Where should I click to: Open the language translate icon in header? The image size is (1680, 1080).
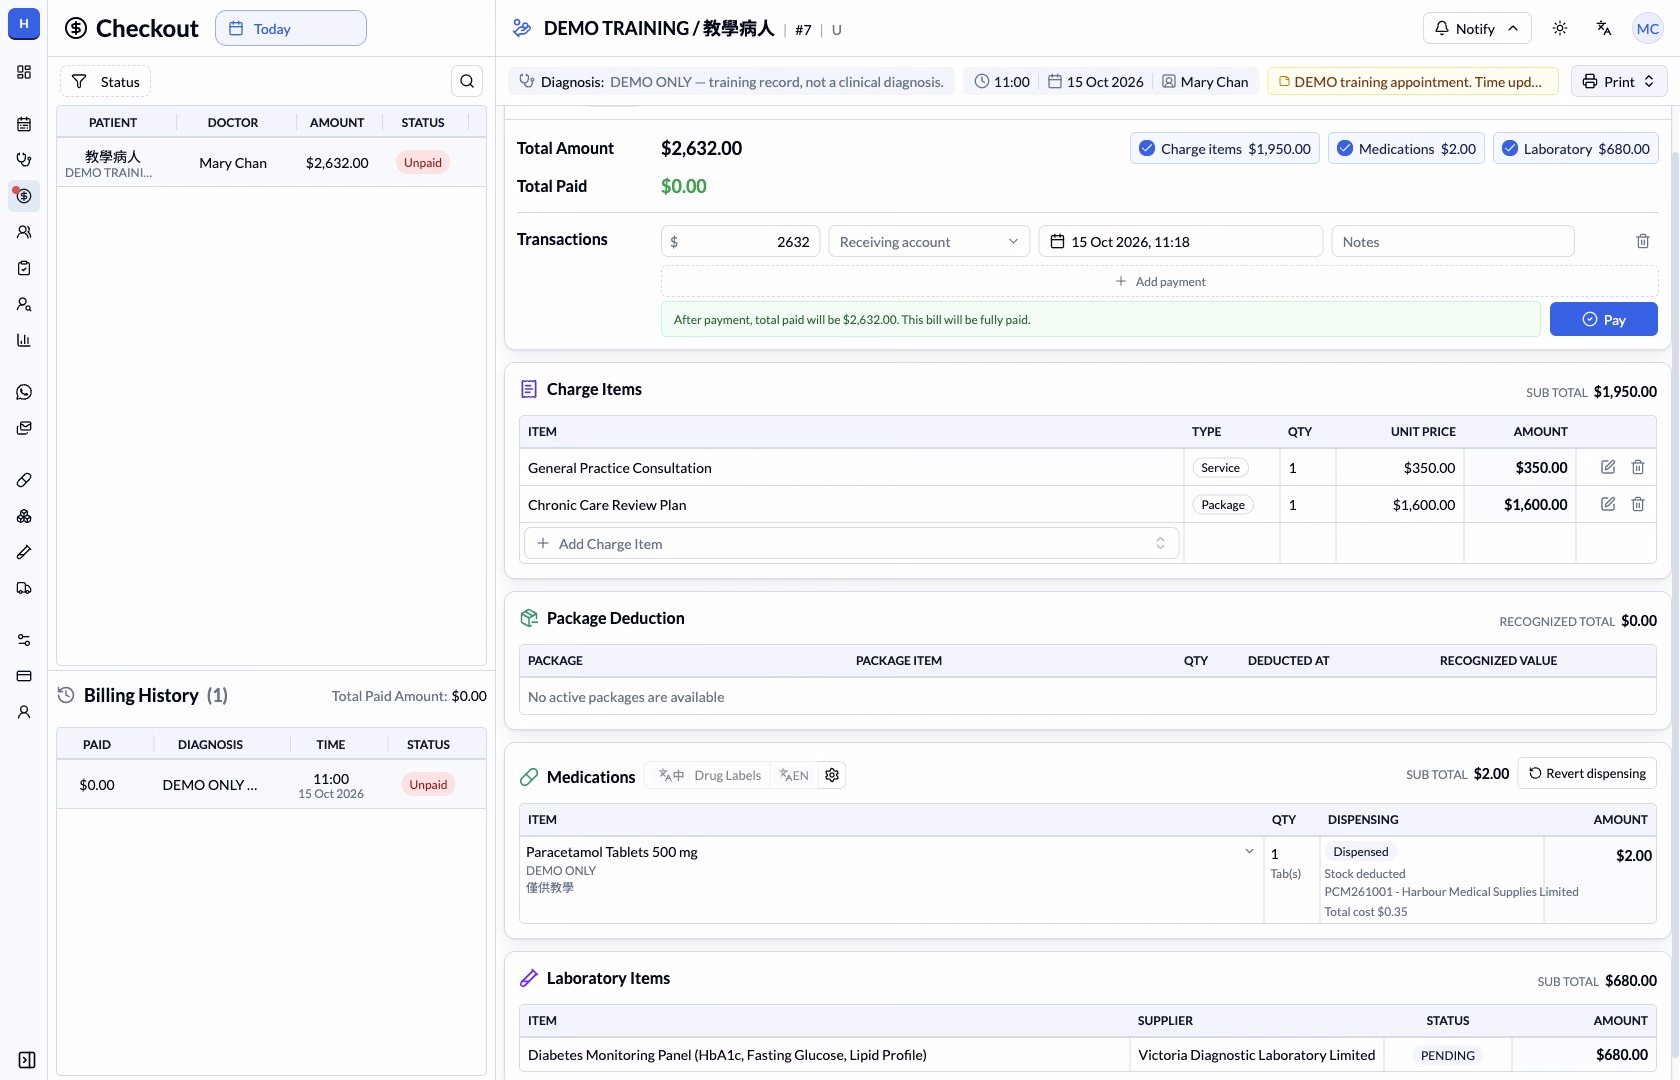point(1604,28)
